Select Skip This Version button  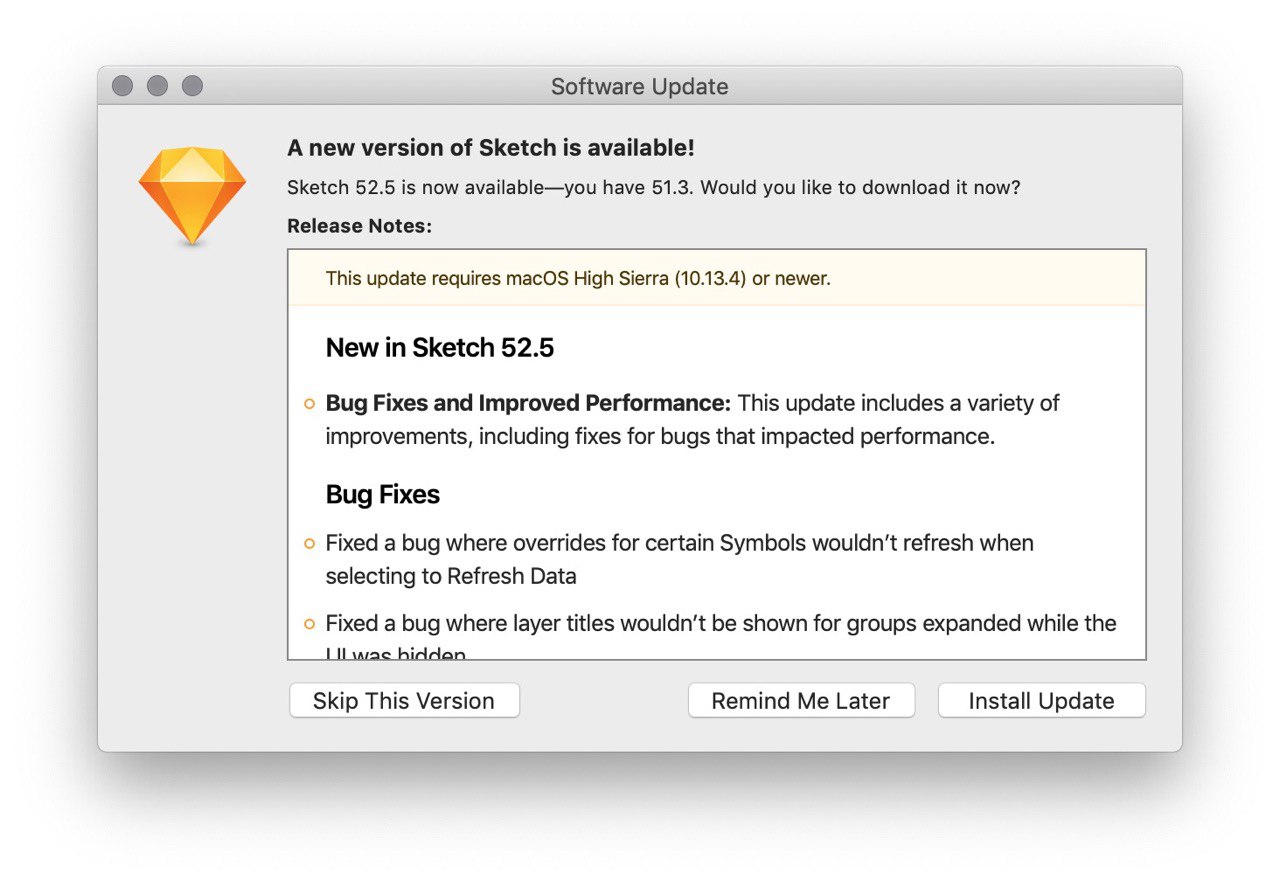pos(404,701)
